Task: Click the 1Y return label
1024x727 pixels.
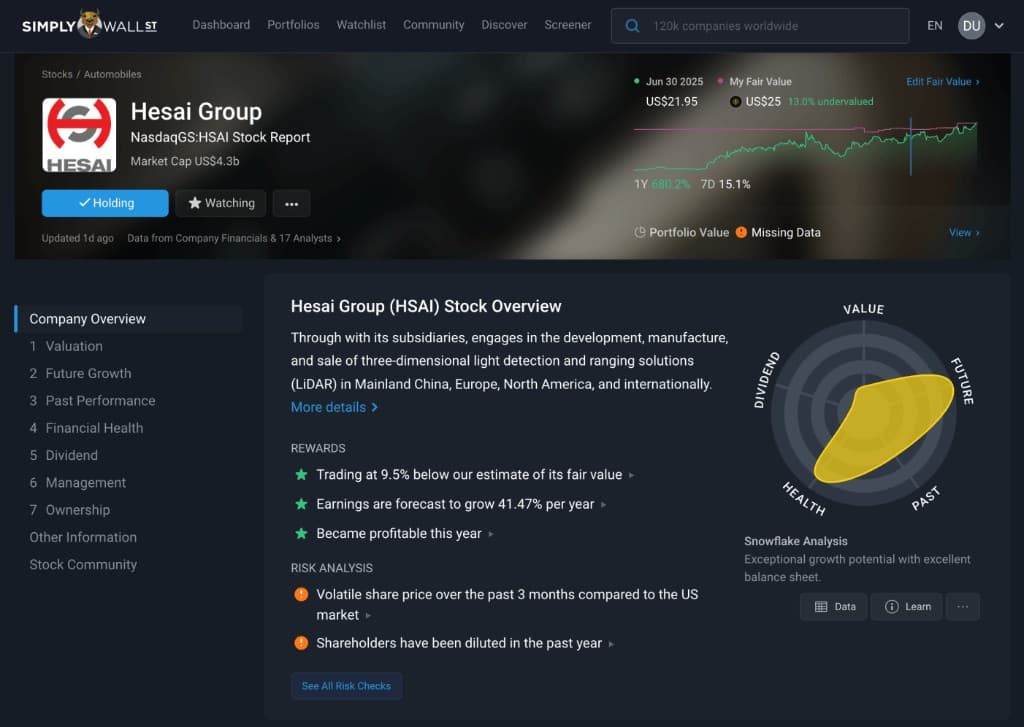Action: (662, 184)
